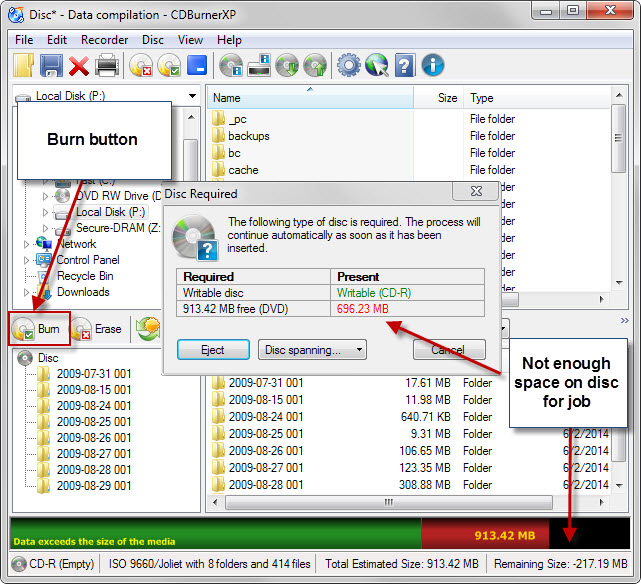Click the refresh icon beside the Erase button
Image resolution: width=641 pixels, height=584 pixels.
(x=148, y=329)
